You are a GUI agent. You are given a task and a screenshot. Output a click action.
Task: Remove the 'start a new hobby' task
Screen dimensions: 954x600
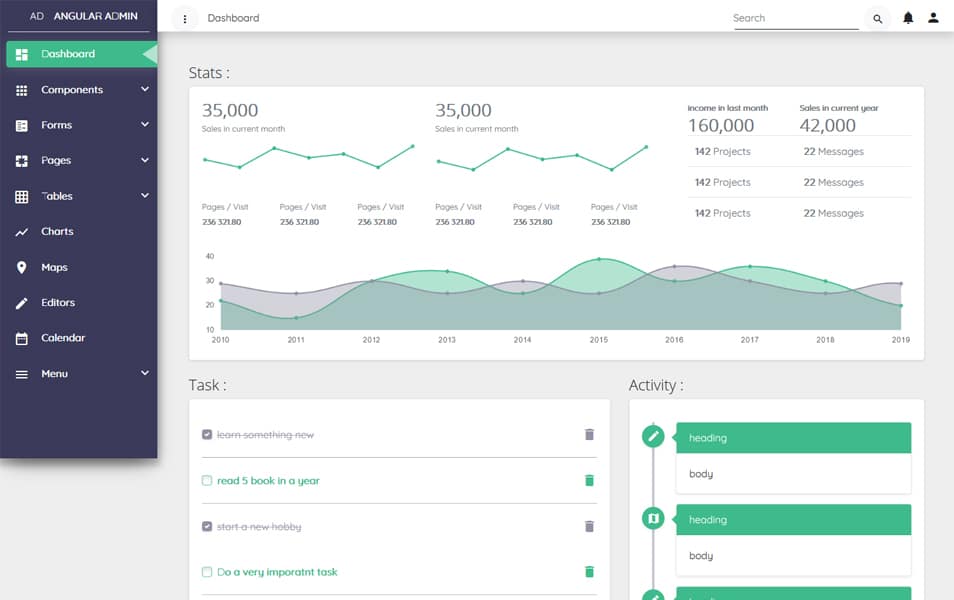pyautogui.click(x=589, y=526)
